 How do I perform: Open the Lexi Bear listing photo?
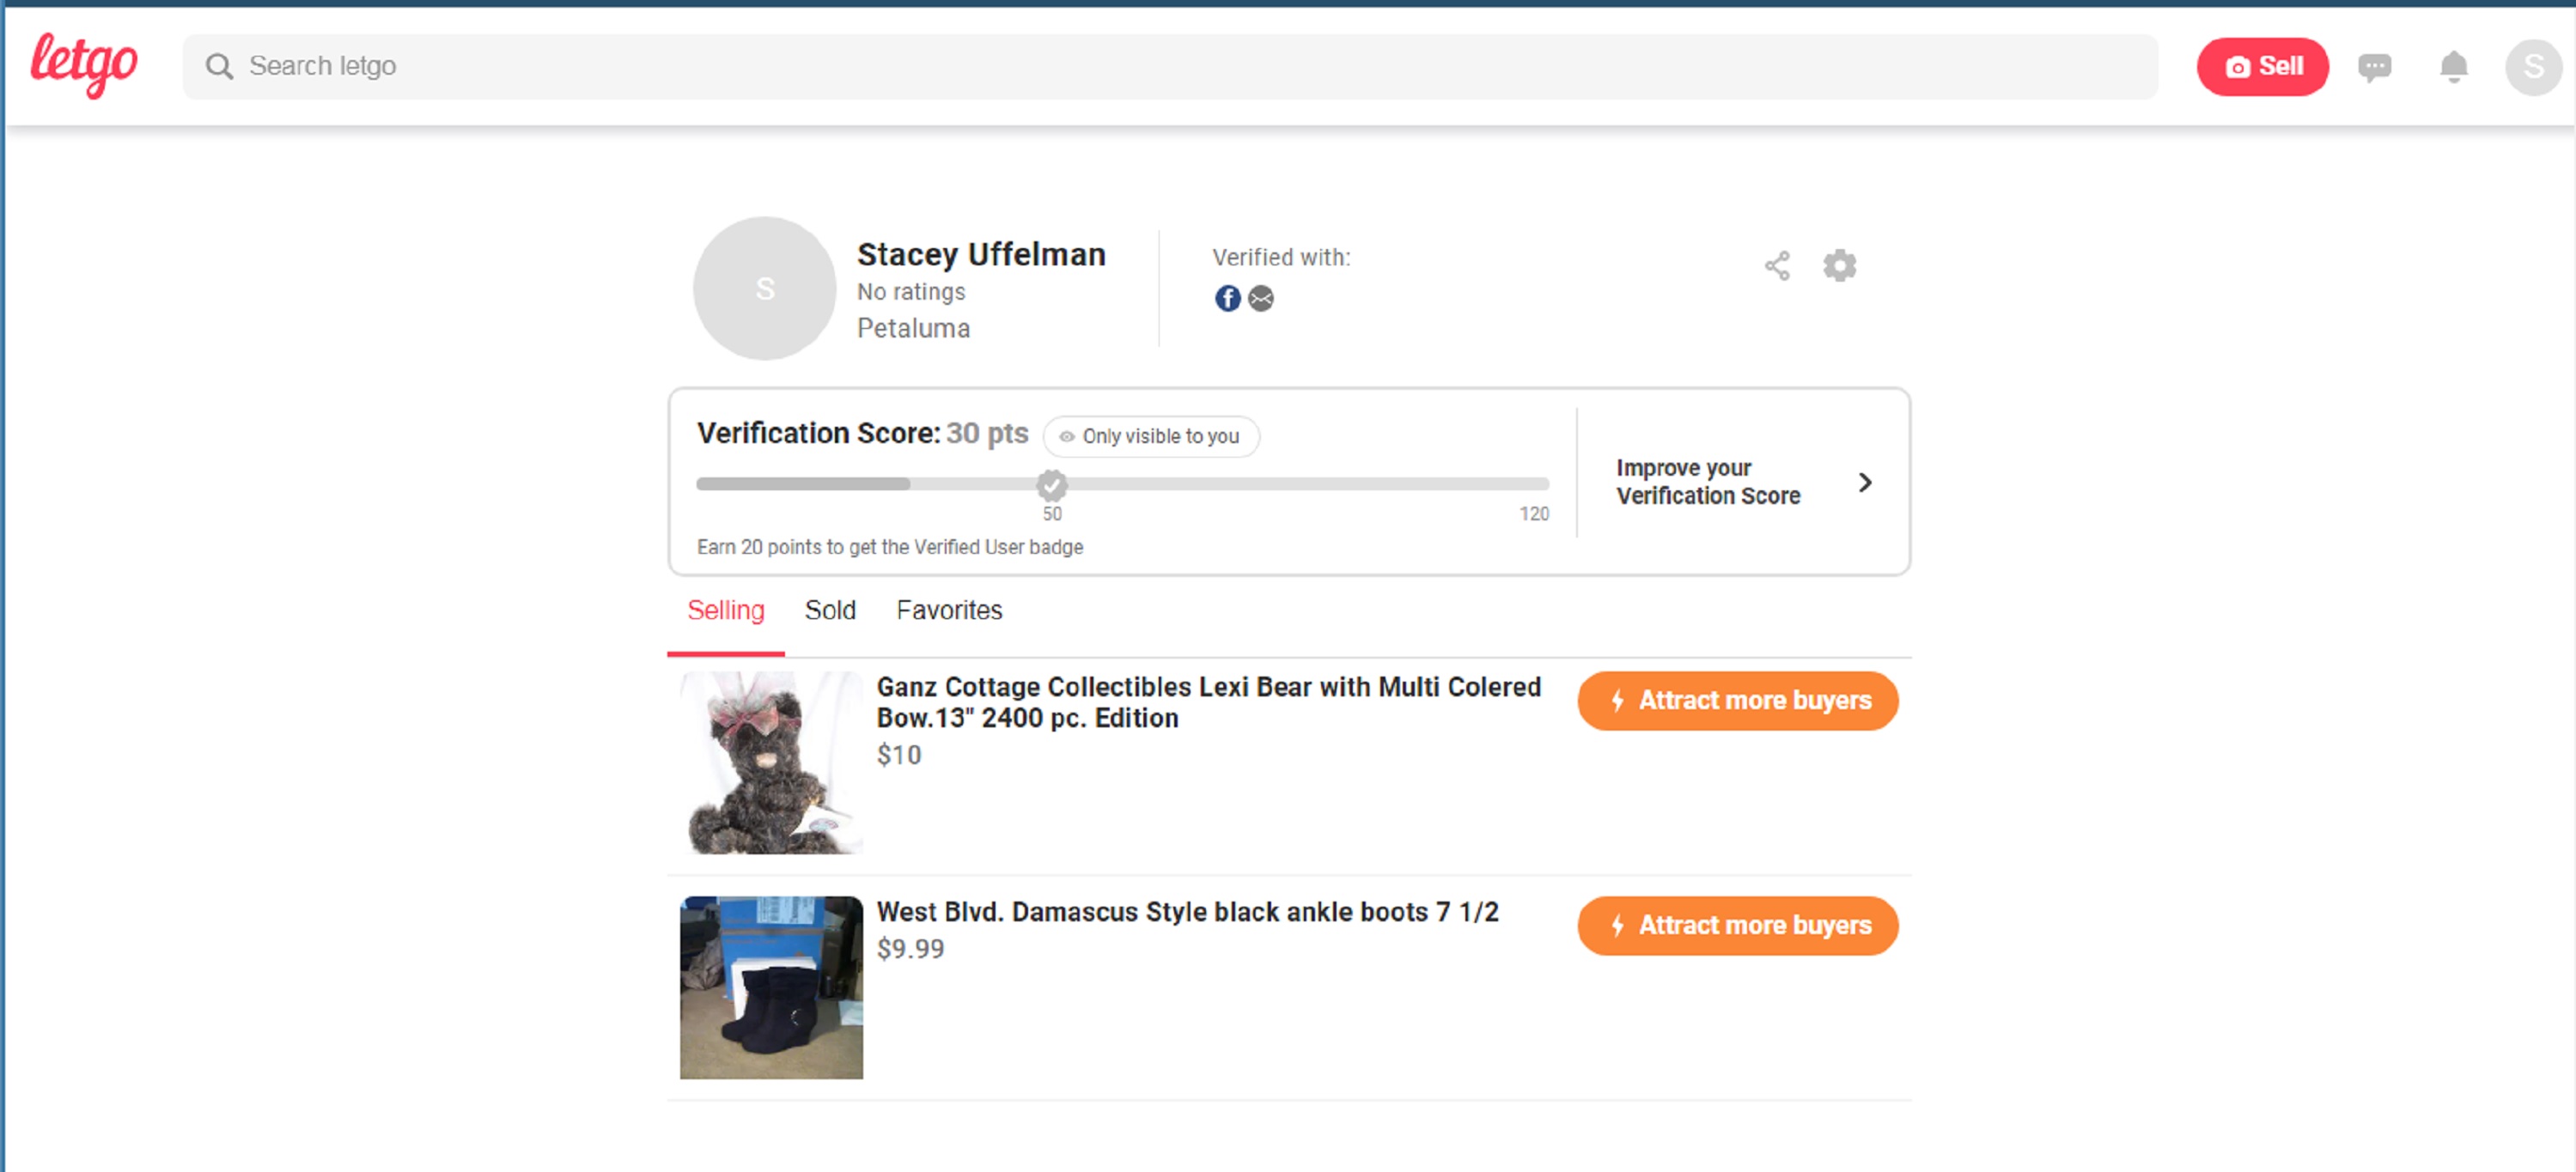pyautogui.click(x=771, y=762)
